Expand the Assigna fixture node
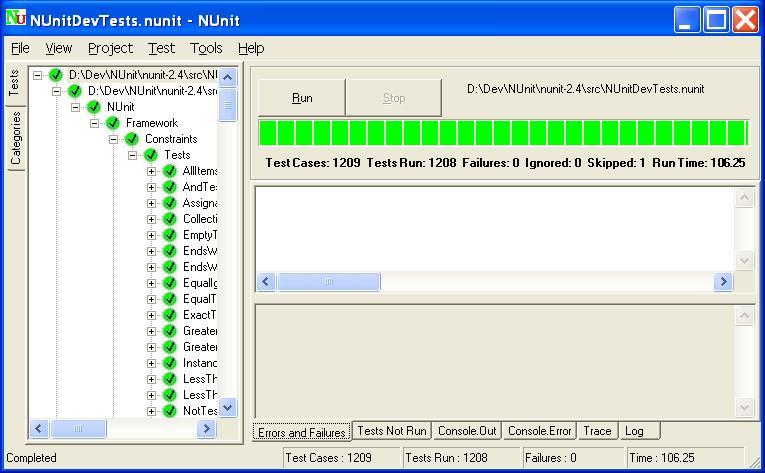 tap(151, 204)
